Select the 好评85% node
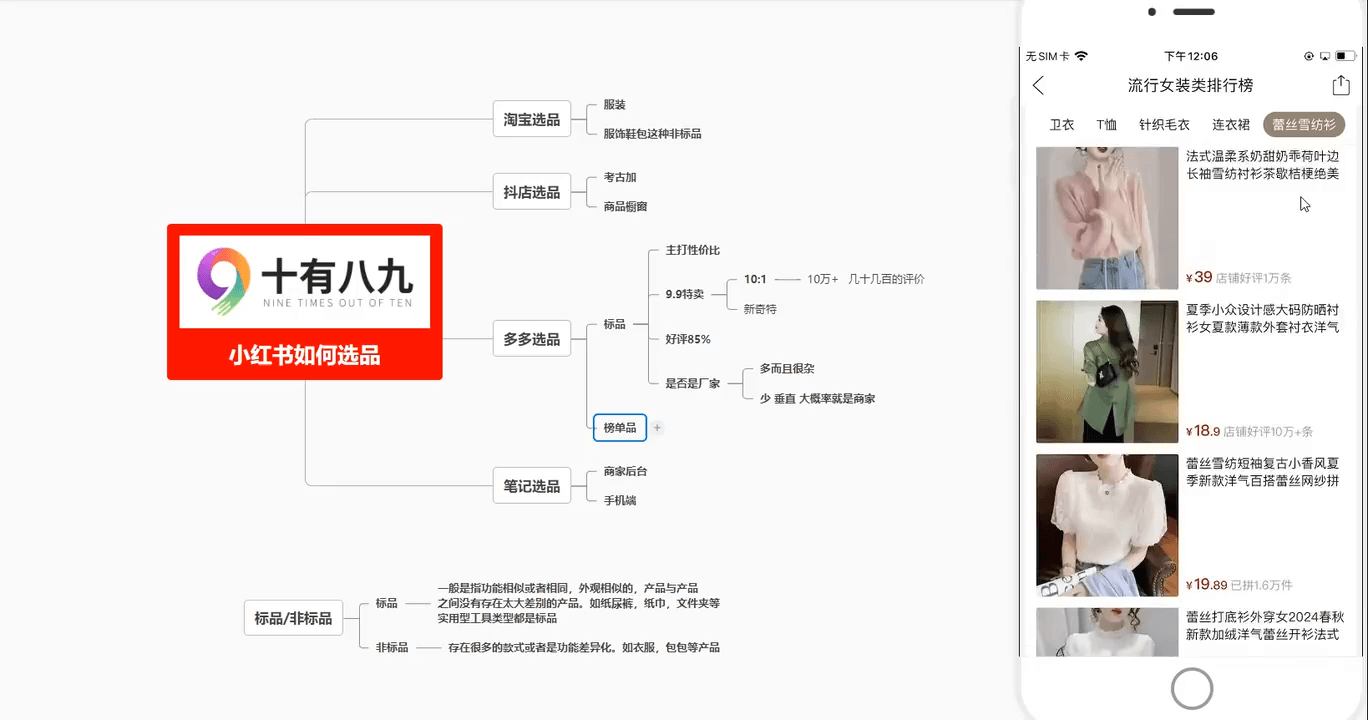 point(688,339)
